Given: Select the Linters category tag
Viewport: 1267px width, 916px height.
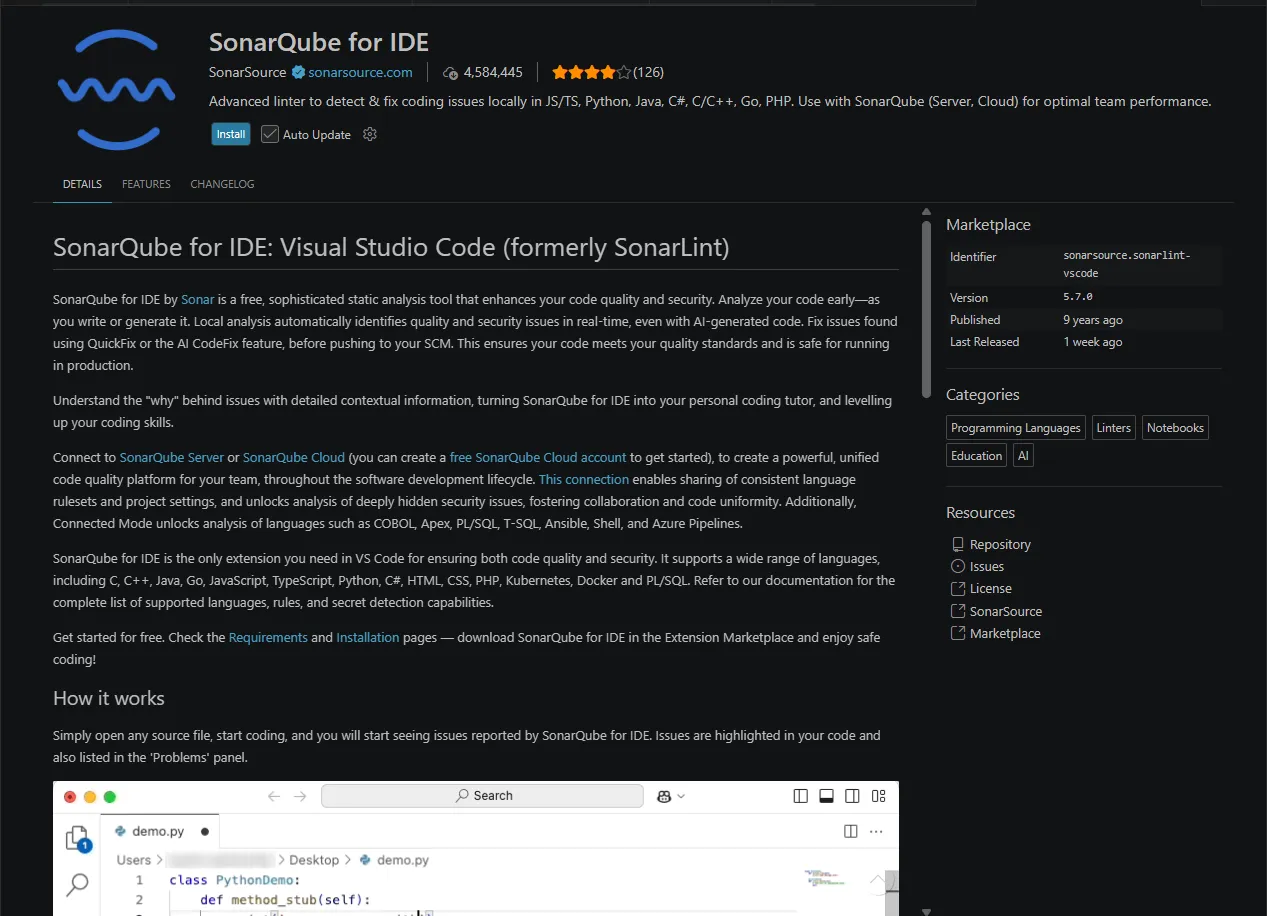Looking at the screenshot, I should (1114, 428).
